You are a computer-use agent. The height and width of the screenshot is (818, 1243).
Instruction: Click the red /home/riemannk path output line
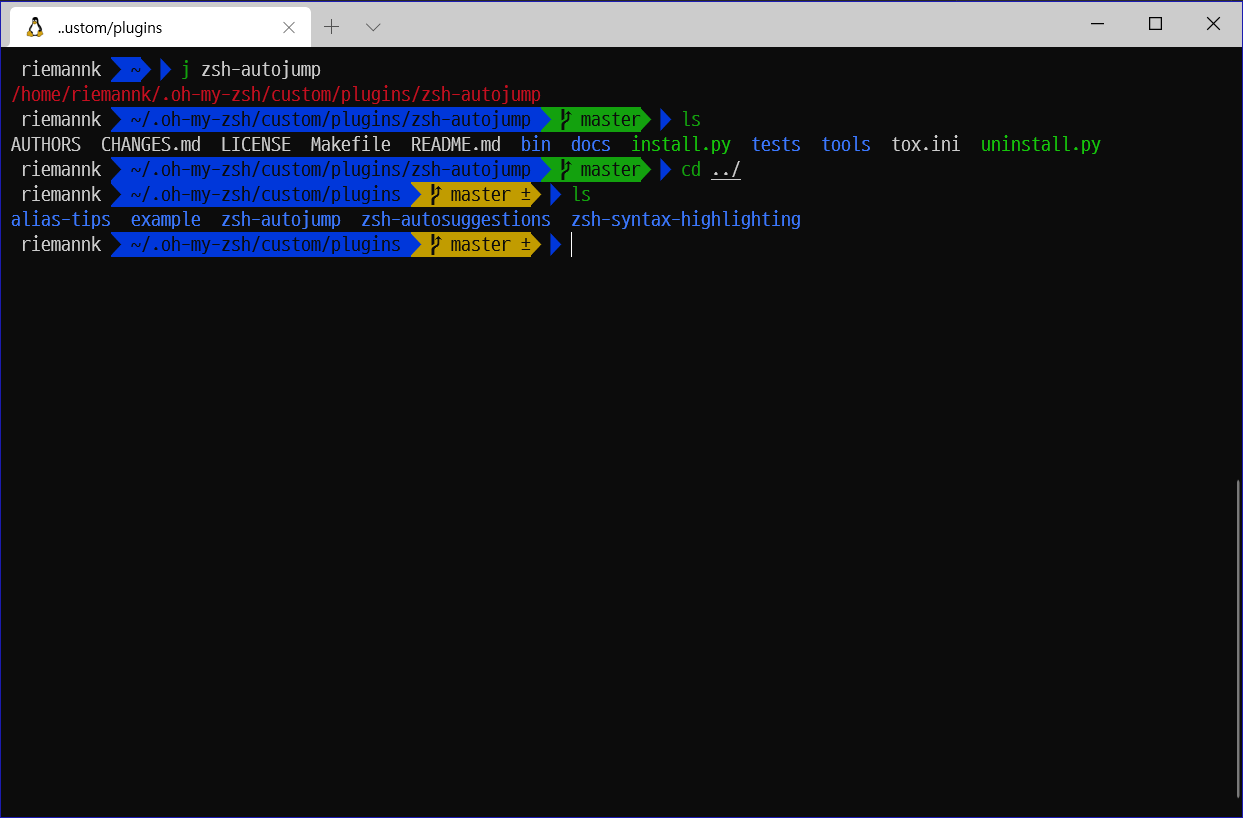[276, 94]
